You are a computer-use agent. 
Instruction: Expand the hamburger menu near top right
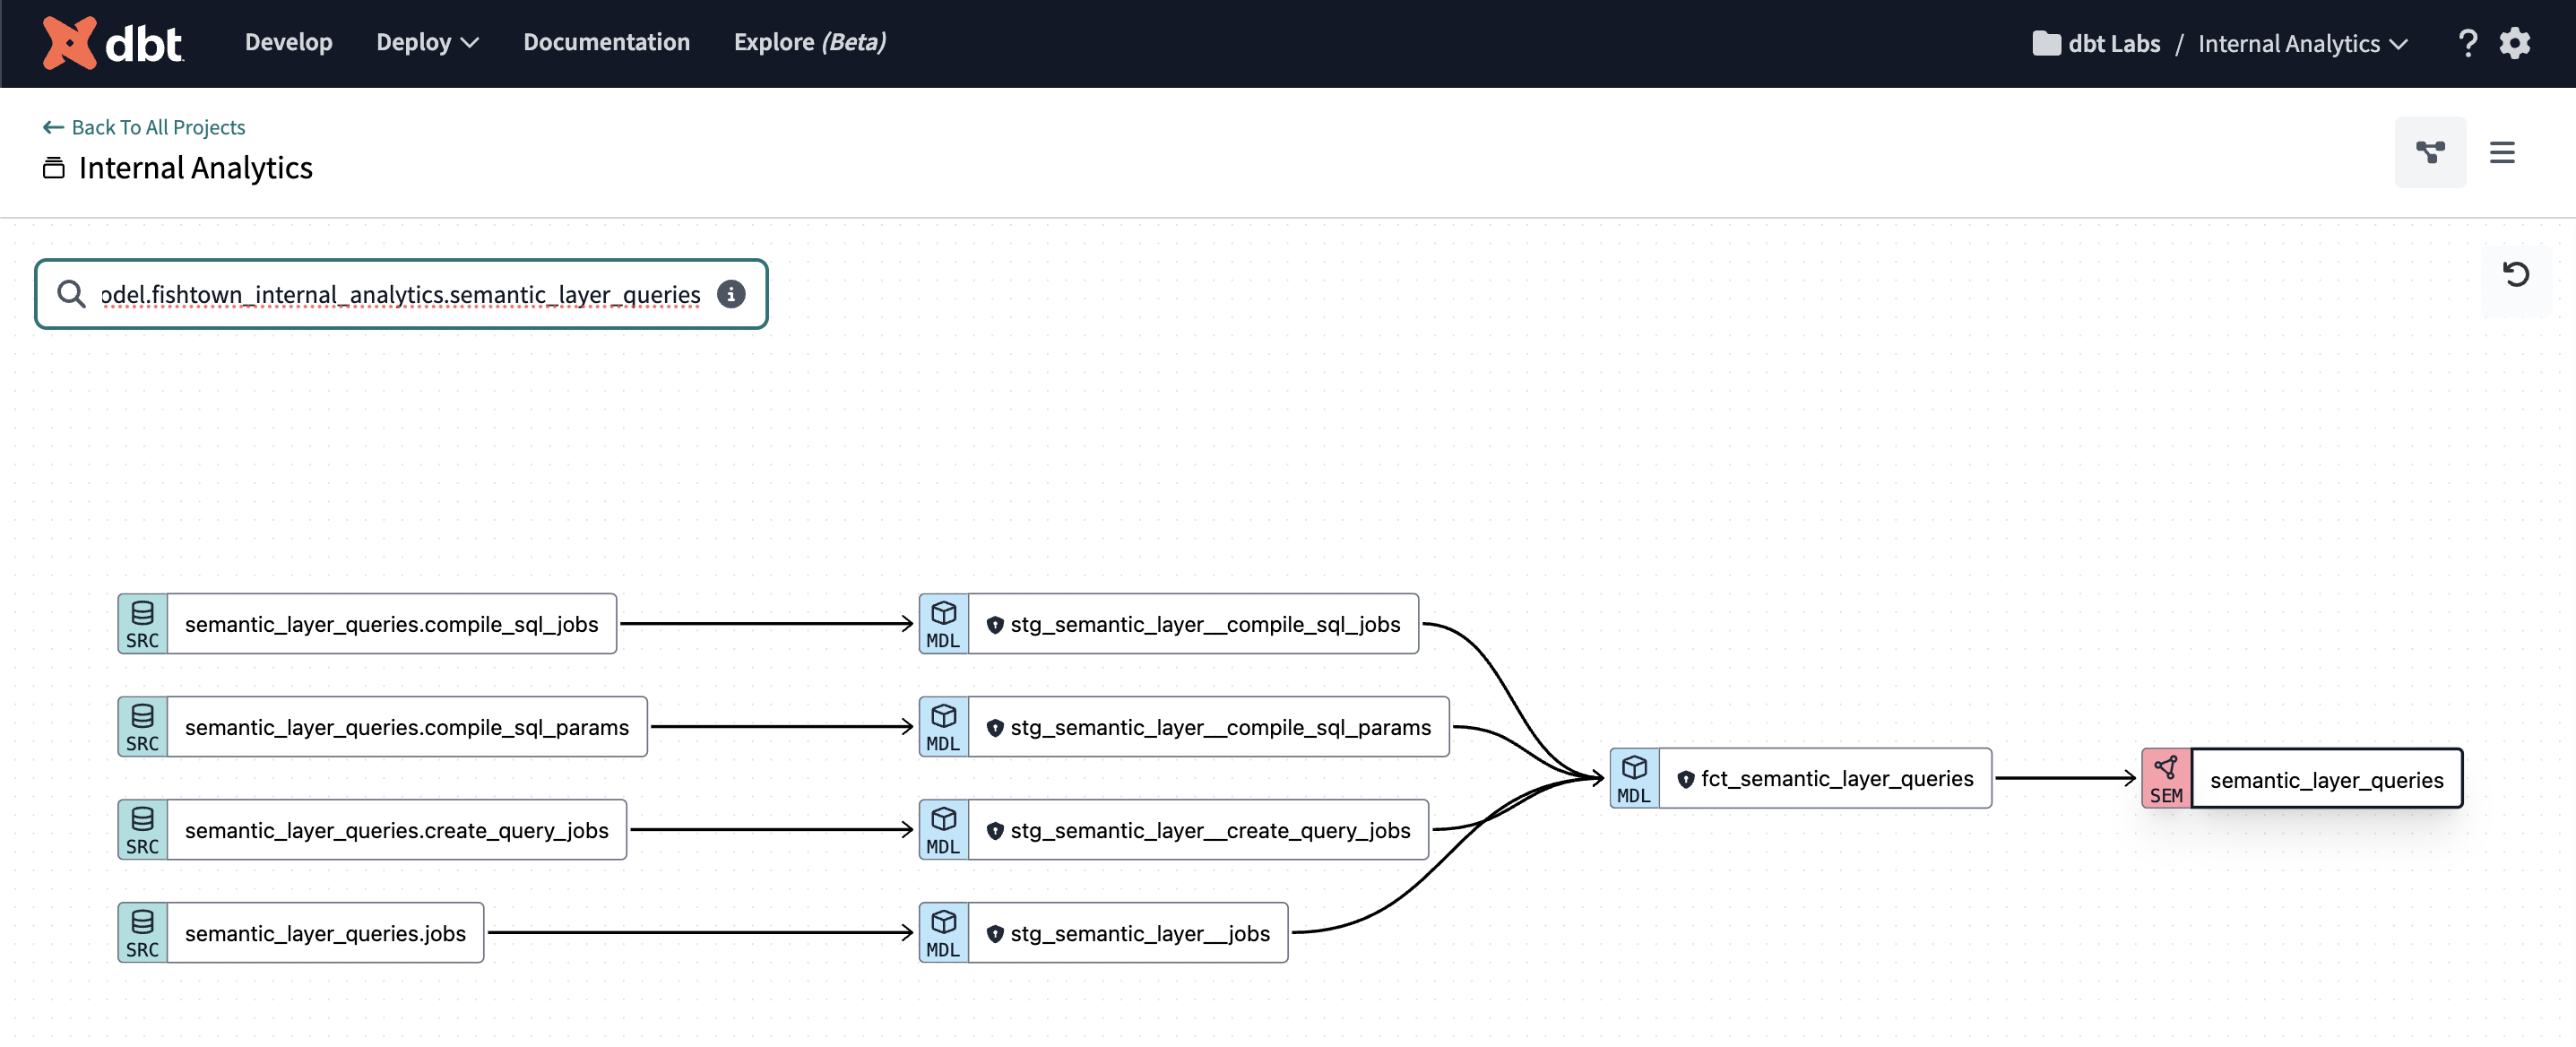point(2503,152)
